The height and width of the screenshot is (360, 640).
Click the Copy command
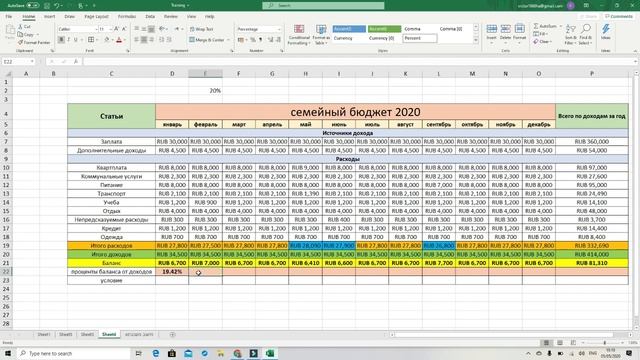click(27, 34)
